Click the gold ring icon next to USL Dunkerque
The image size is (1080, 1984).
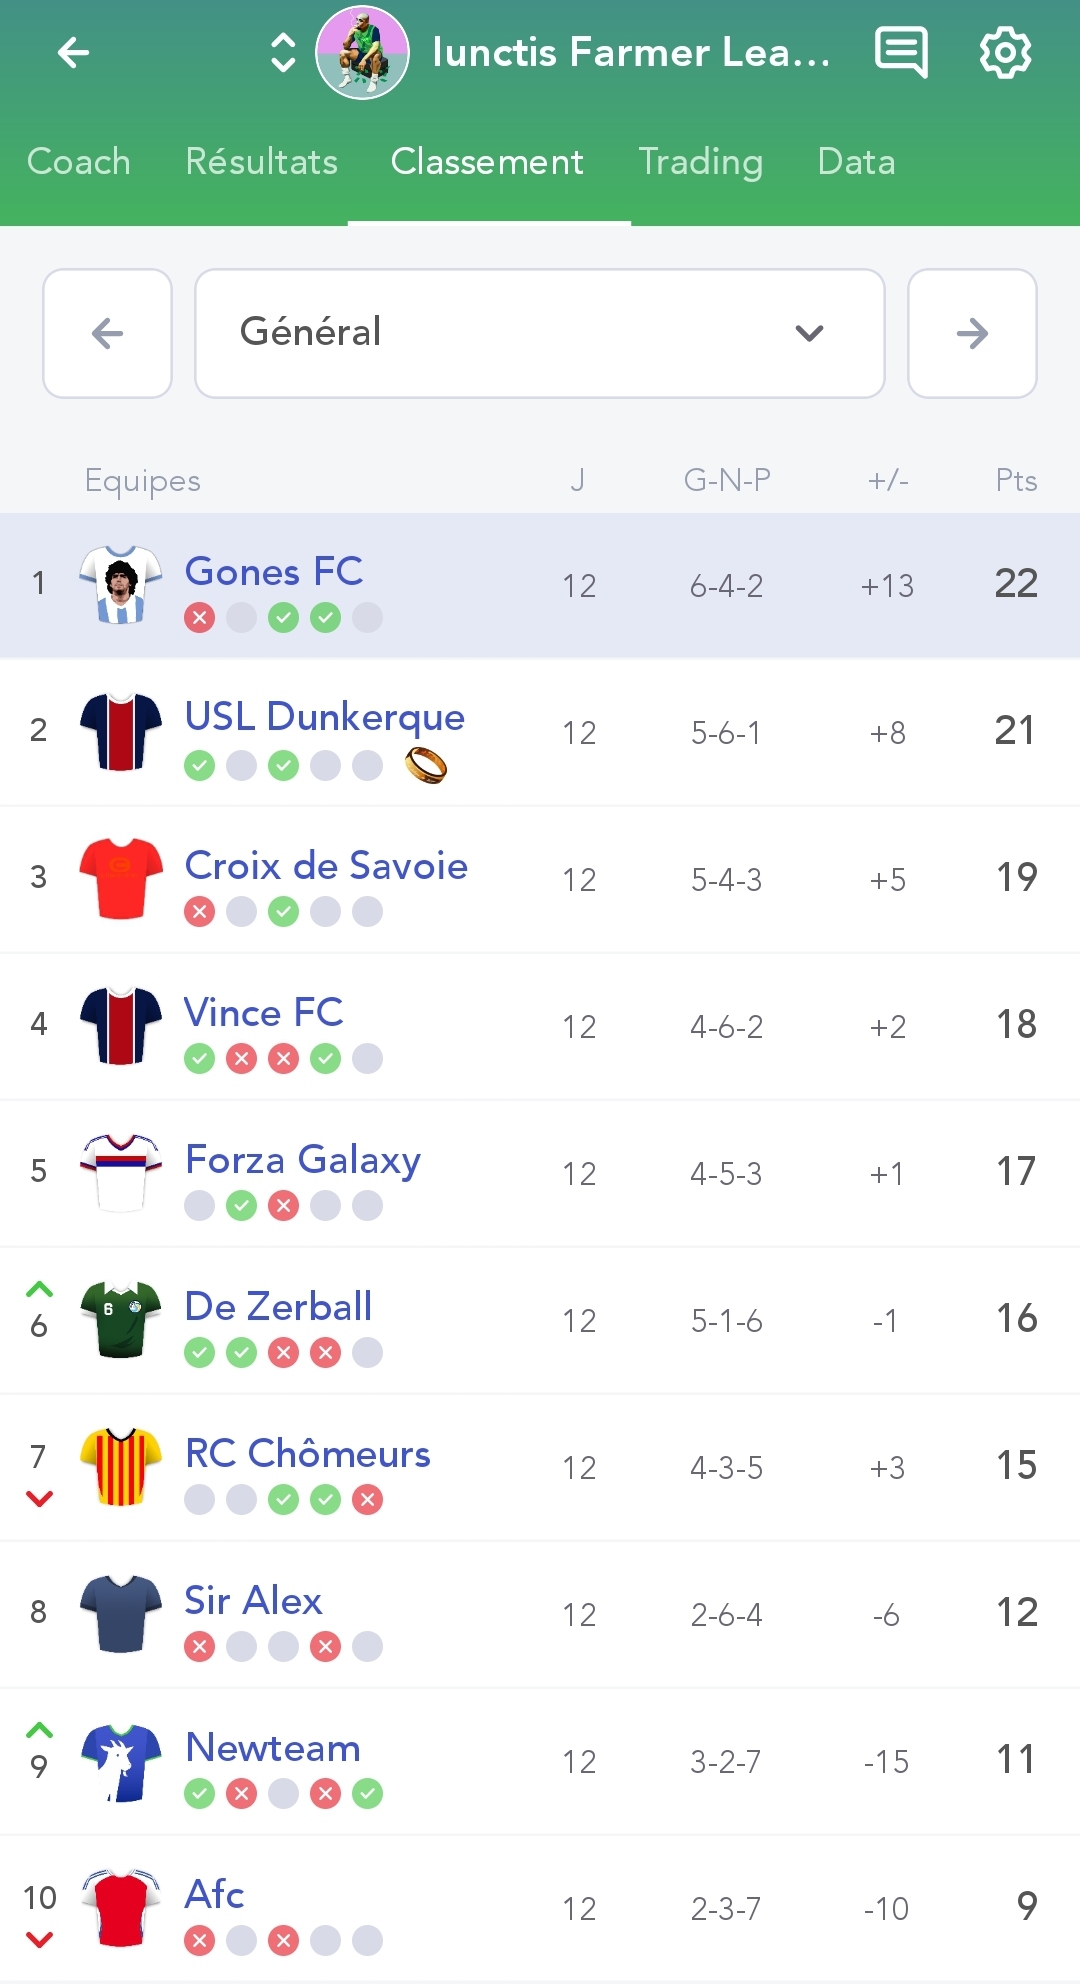coord(426,765)
